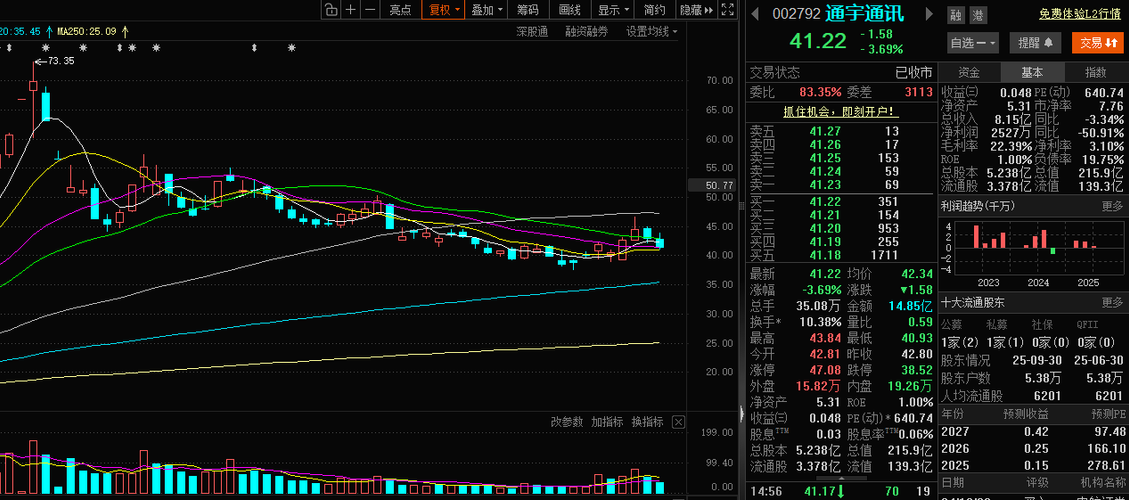Click the 委比 83.35% value
This screenshot has width=1129, height=500.
click(820, 92)
